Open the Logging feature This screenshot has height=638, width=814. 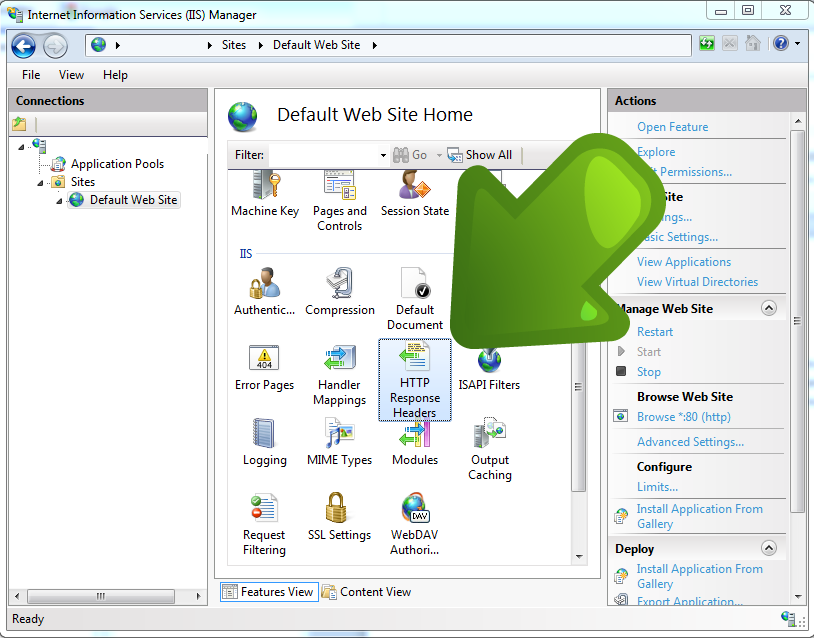(264, 442)
